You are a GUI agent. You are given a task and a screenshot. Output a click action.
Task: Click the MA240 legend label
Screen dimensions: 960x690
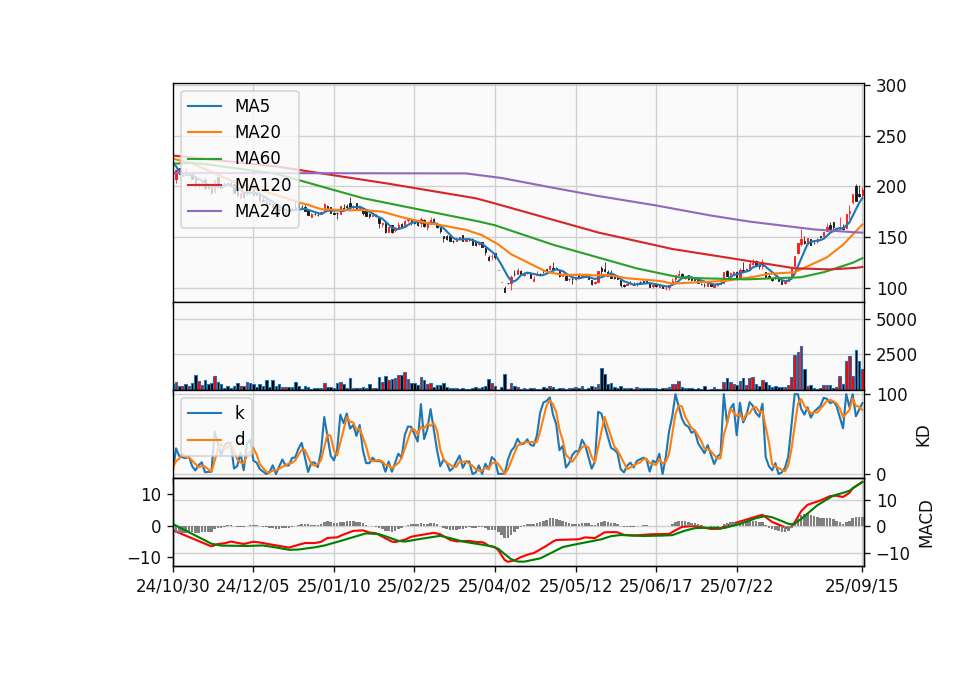[263, 211]
